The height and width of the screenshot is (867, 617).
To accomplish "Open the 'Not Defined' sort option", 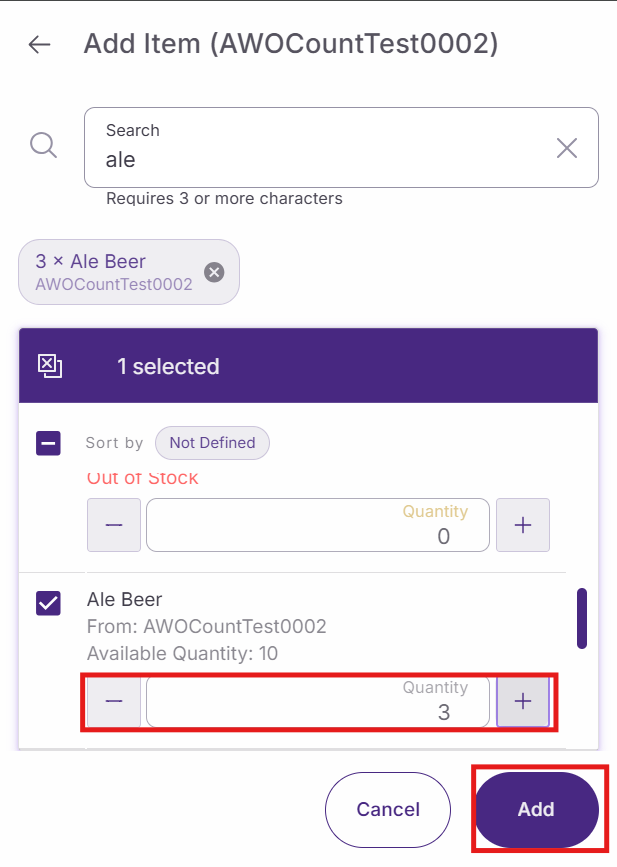I will (x=212, y=442).
